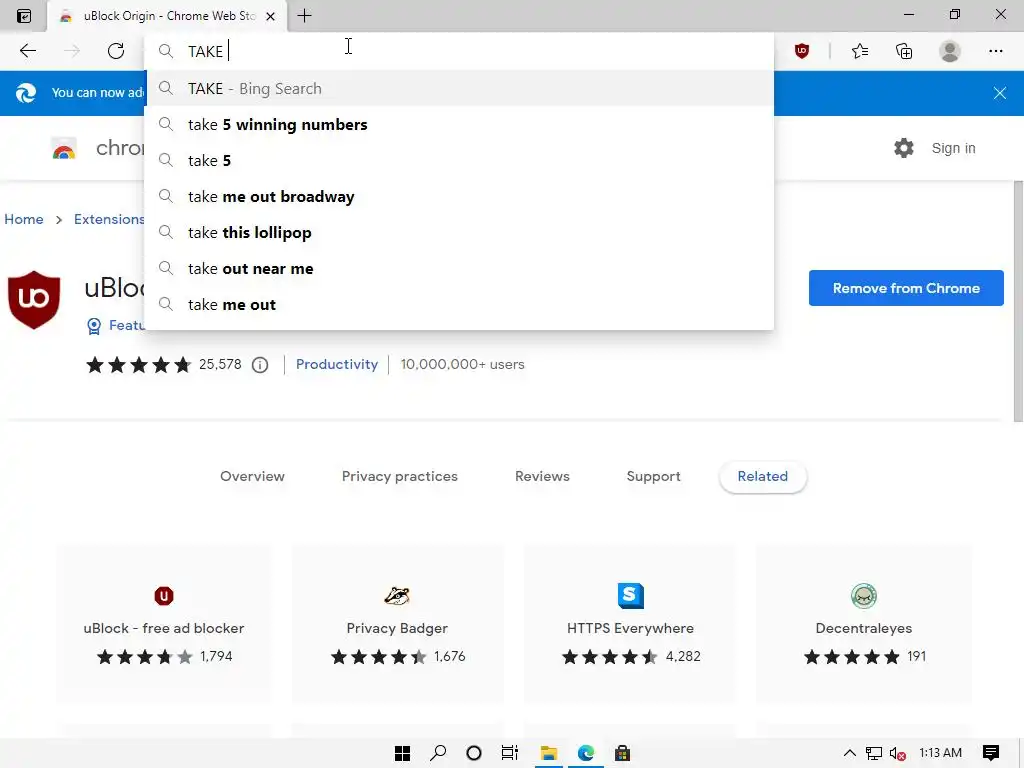Close the uBlock Origin browser tab

point(270,16)
